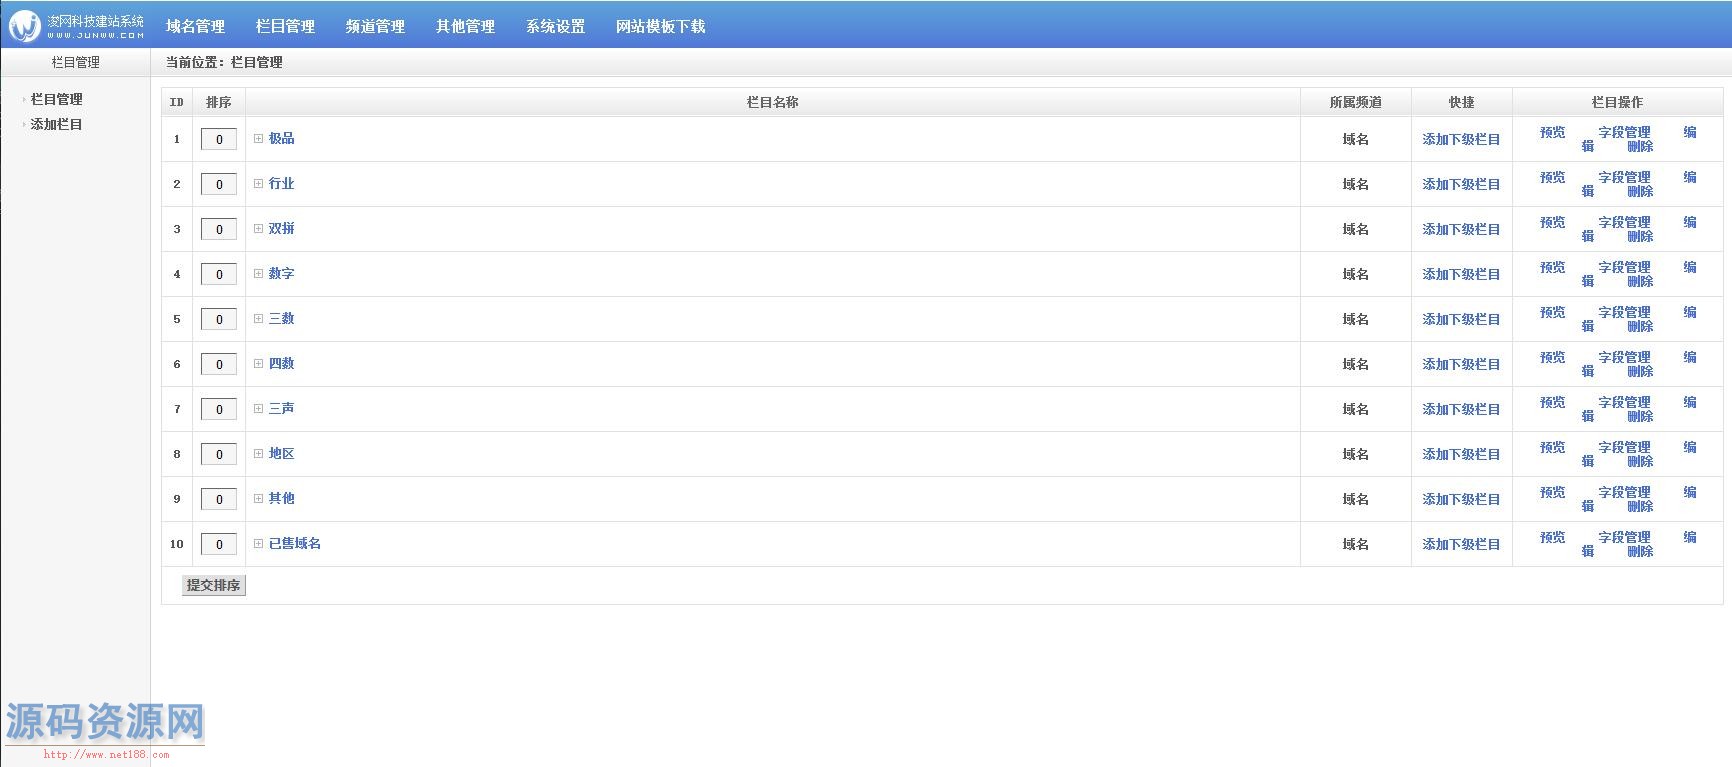Expand the 已售域名 category node
The image size is (1732, 767).
pos(258,544)
